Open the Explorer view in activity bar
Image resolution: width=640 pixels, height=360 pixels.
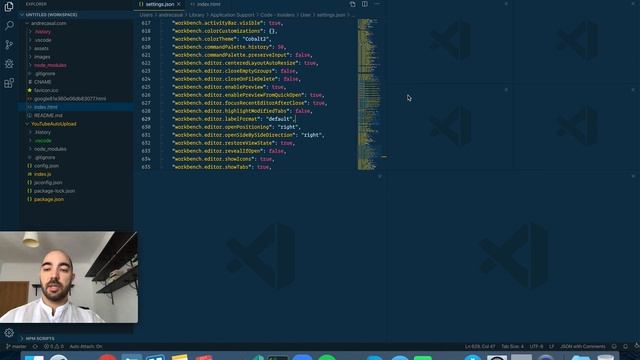tap(9, 7)
